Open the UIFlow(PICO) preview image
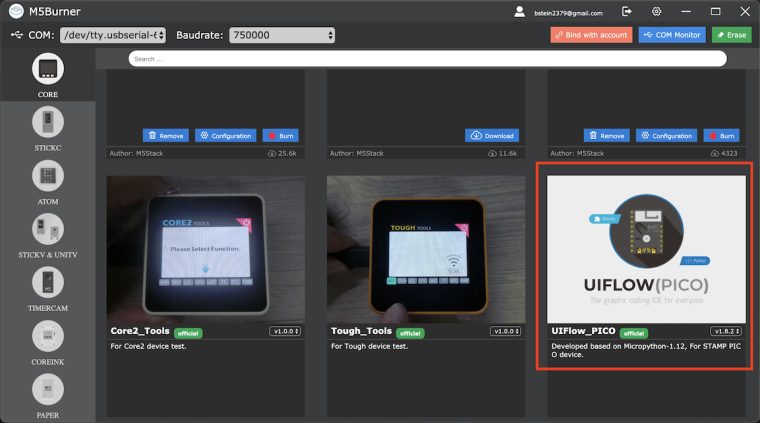The height and width of the screenshot is (423, 760). 647,249
